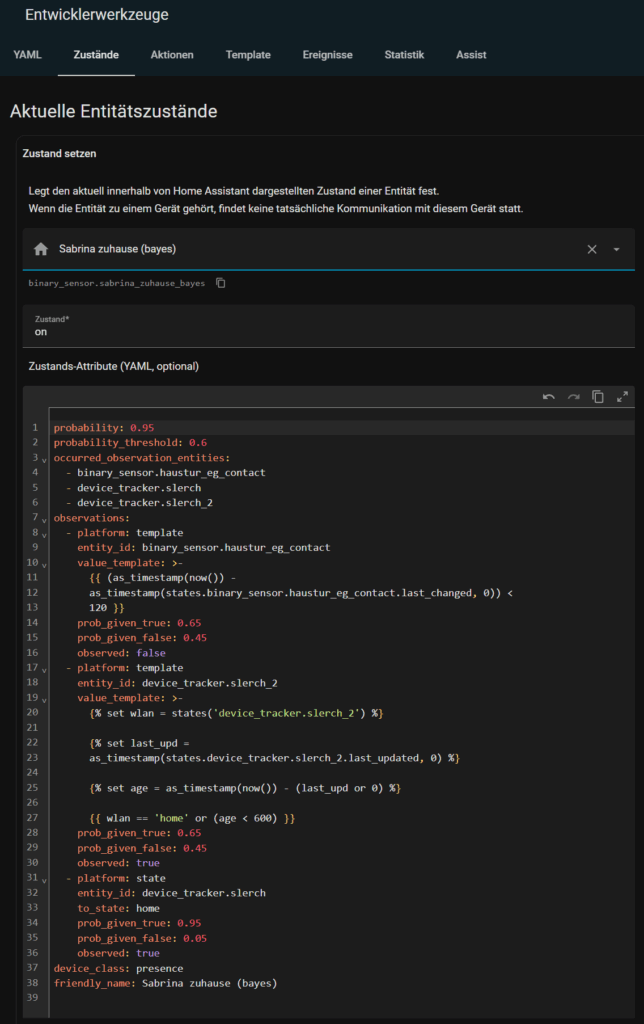Click the home icon in entity picker
Screen dimensions: 644x1024
pos(41,249)
